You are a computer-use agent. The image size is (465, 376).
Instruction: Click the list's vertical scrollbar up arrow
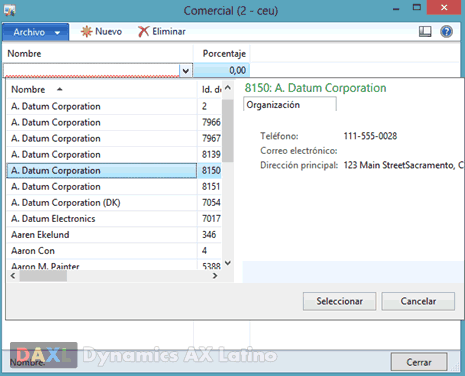pyautogui.click(x=228, y=88)
